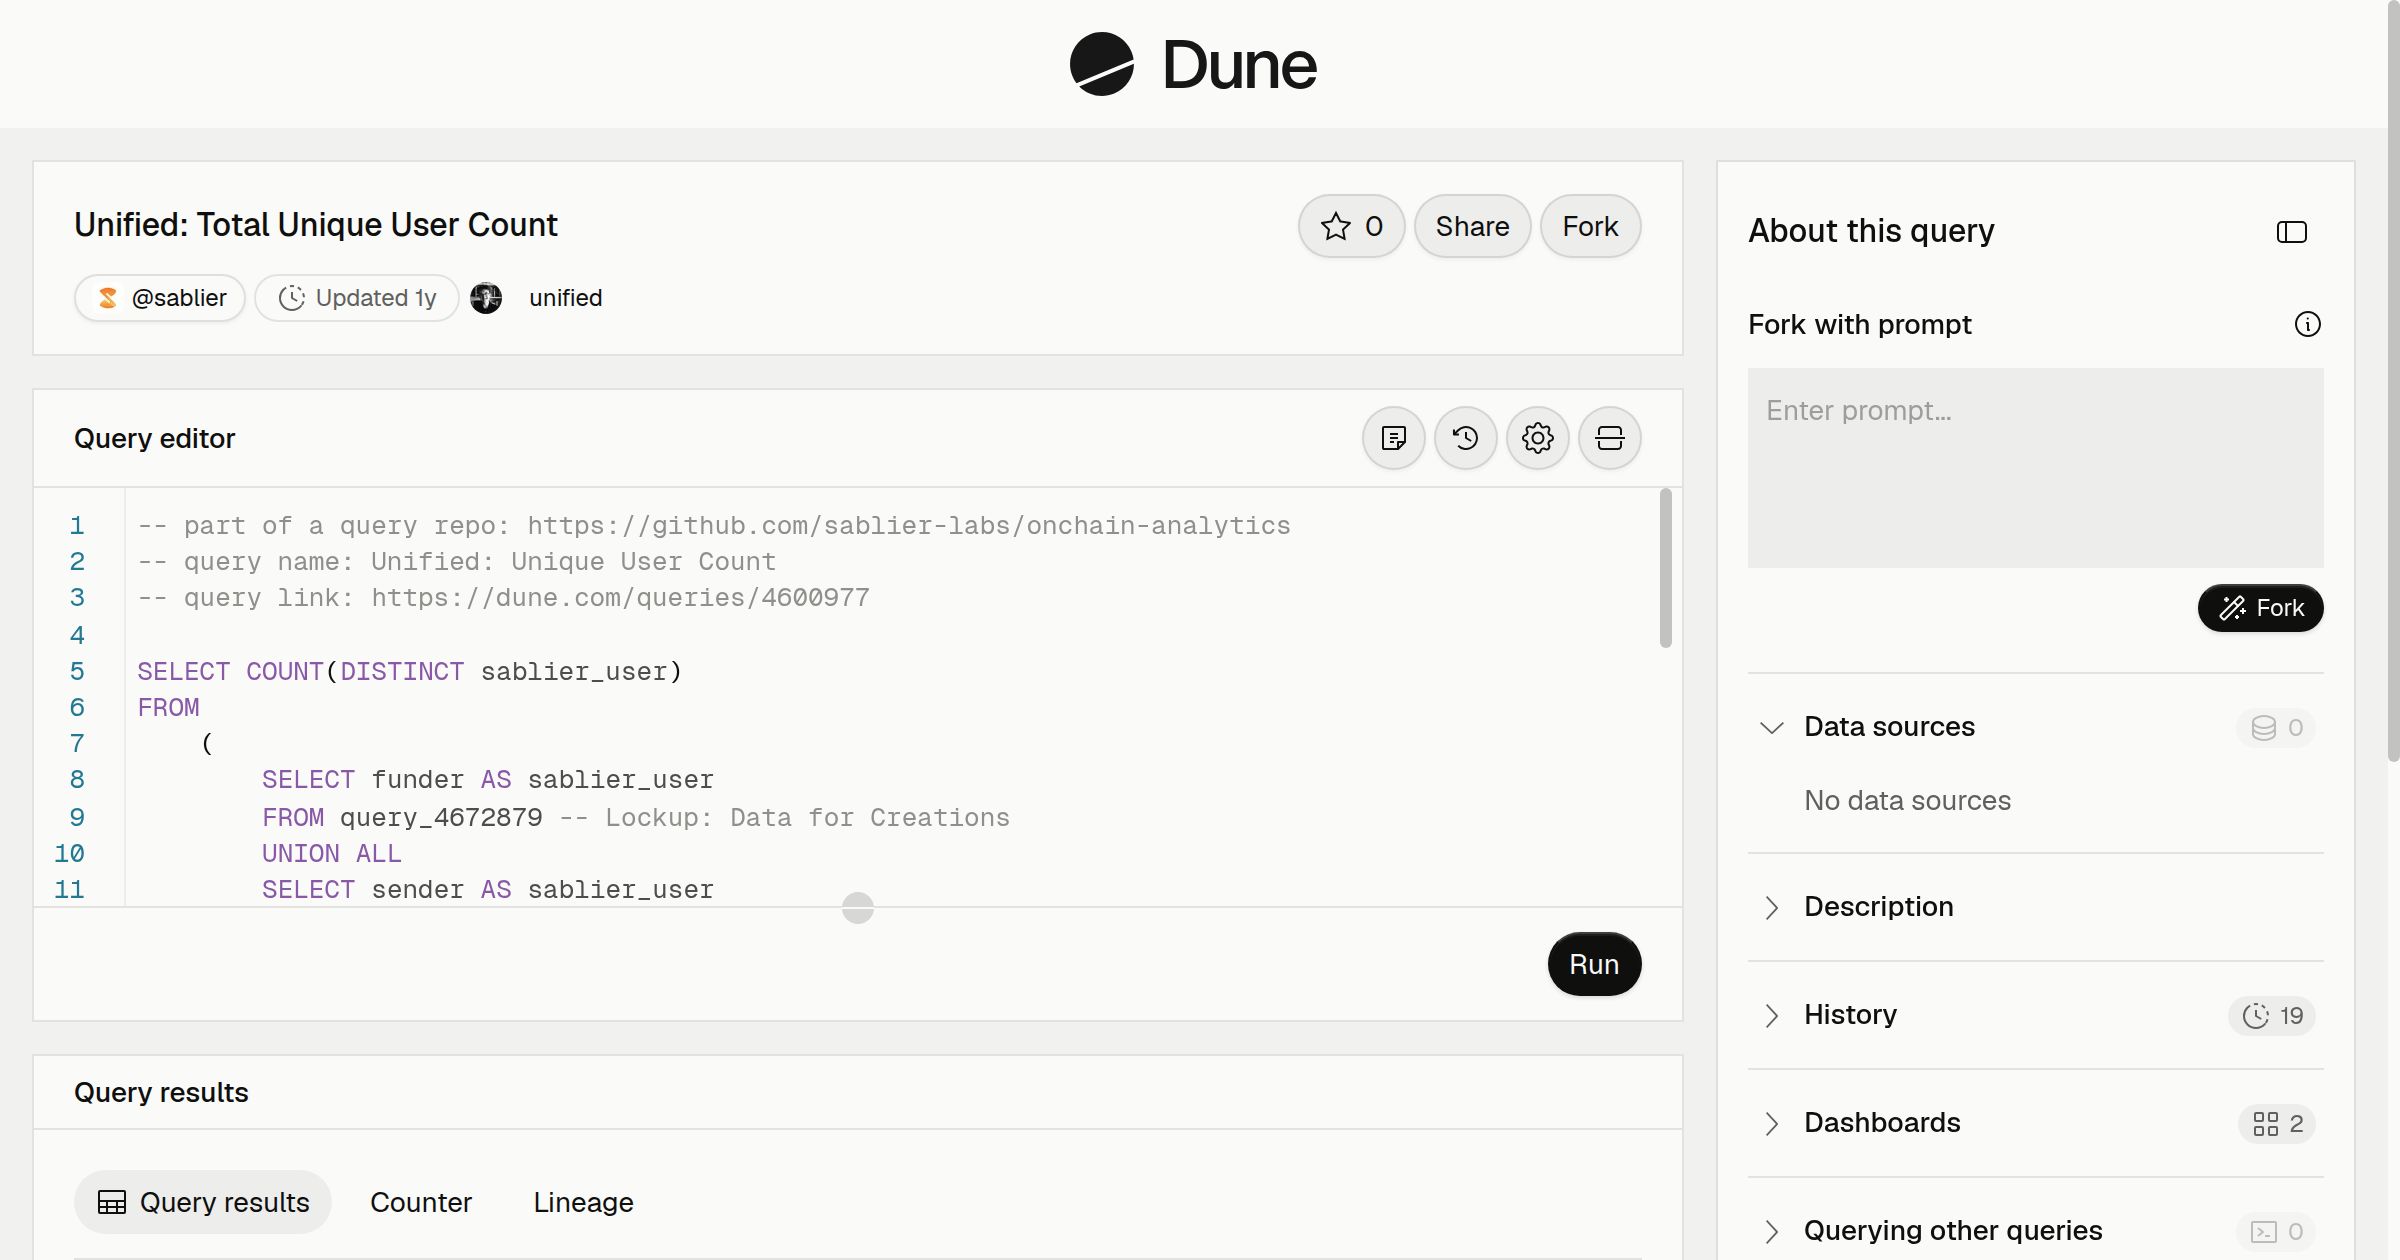This screenshot has height=1260, width=2400.
Task: Toggle the editor layout icon
Action: click(x=1609, y=438)
